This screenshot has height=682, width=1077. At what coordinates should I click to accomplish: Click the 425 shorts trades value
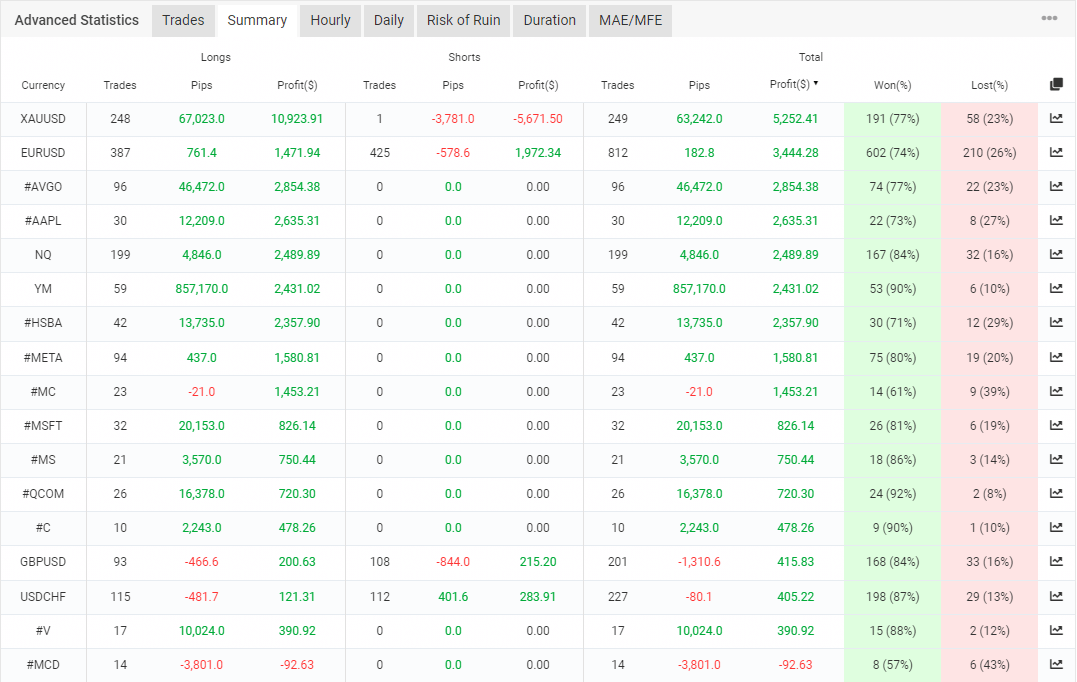pyautogui.click(x=380, y=153)
